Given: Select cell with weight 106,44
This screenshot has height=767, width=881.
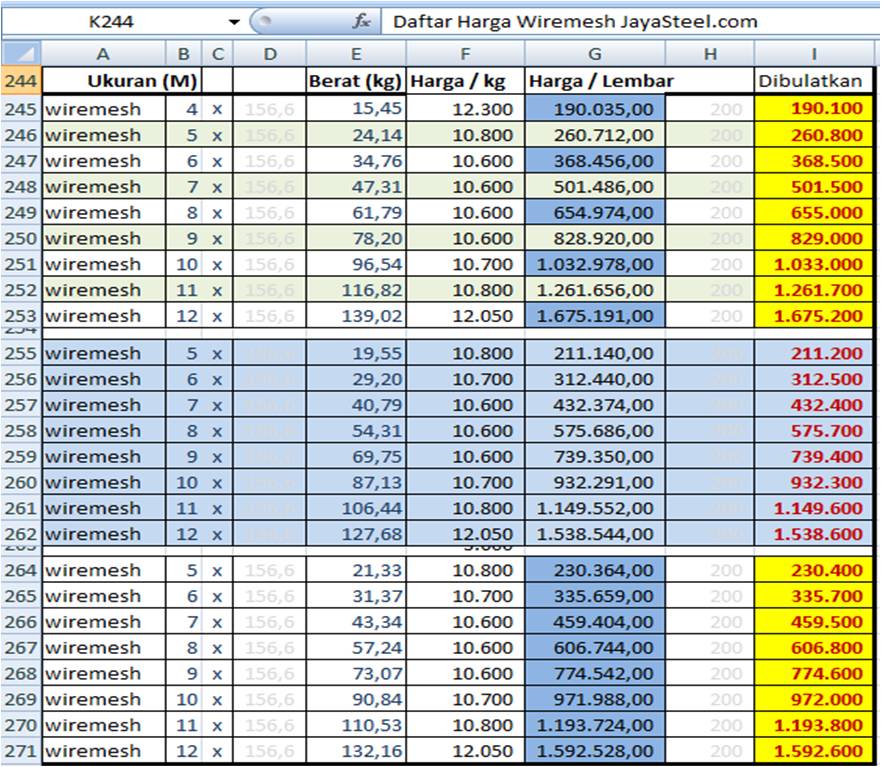Looking at the screenshot, I should pyautogui.click(x=356, y=508).
